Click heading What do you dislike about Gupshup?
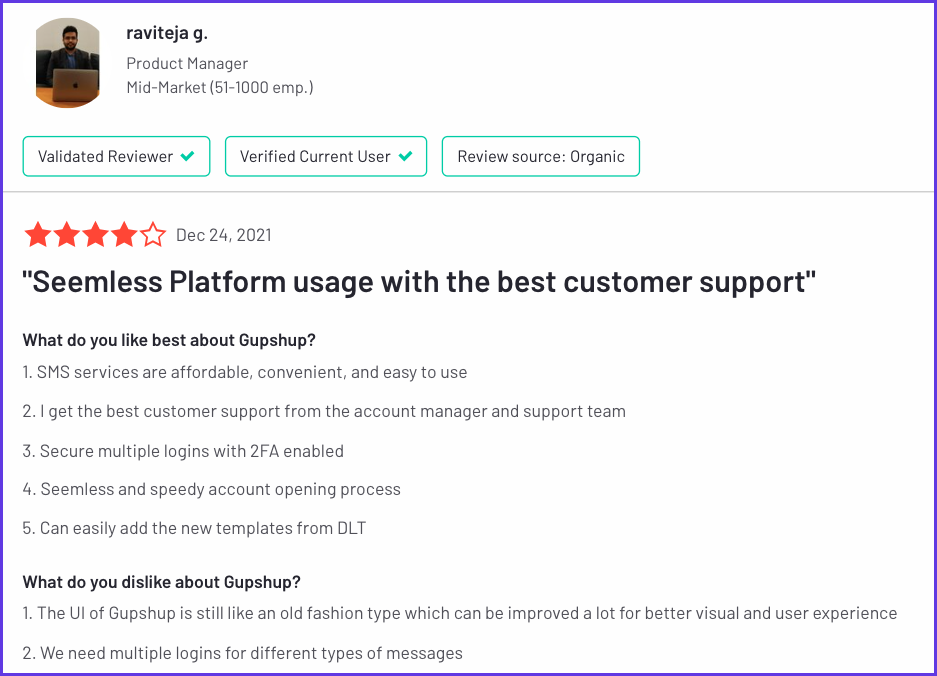 [161, 582]
